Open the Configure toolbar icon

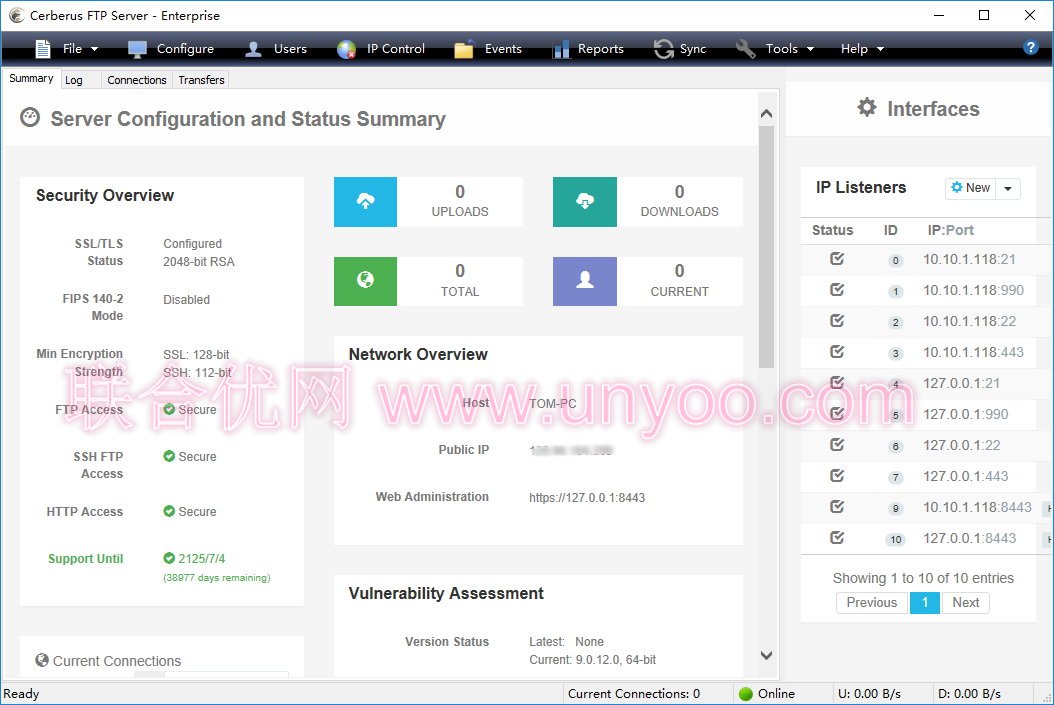[137, 49]
